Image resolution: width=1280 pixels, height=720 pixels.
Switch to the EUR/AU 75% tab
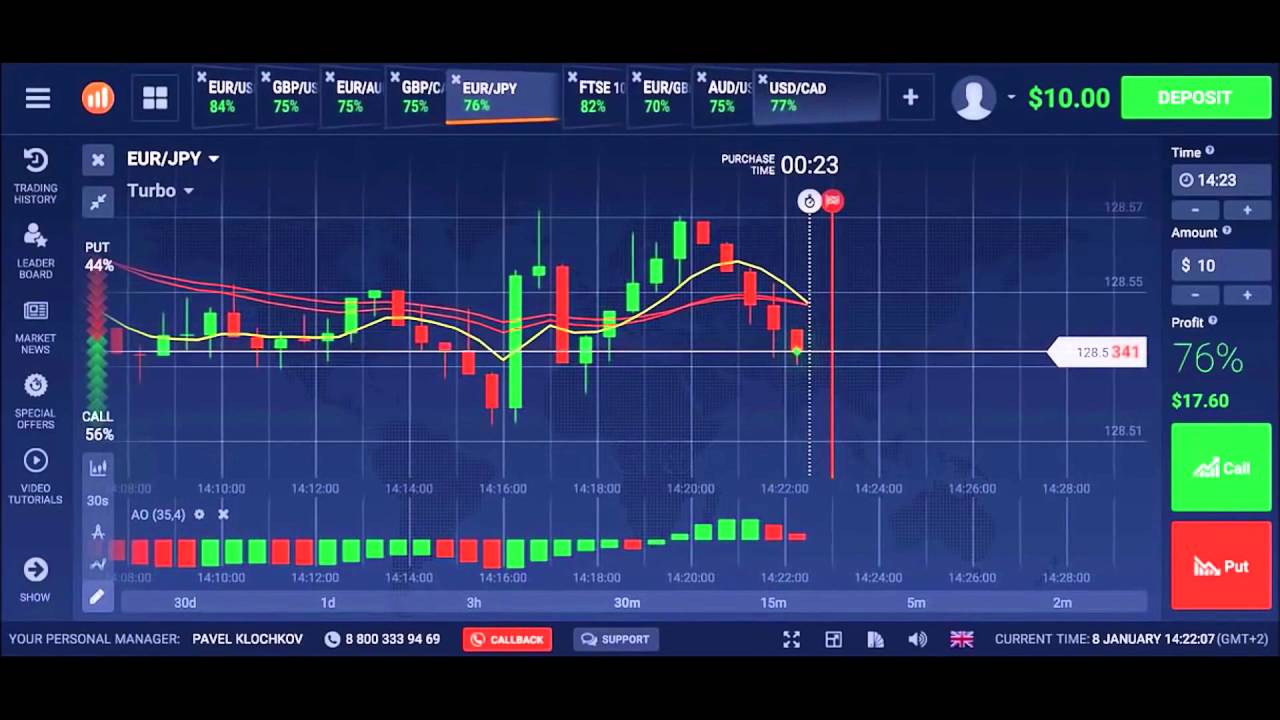pyautogui.click(x=352, y=97)
